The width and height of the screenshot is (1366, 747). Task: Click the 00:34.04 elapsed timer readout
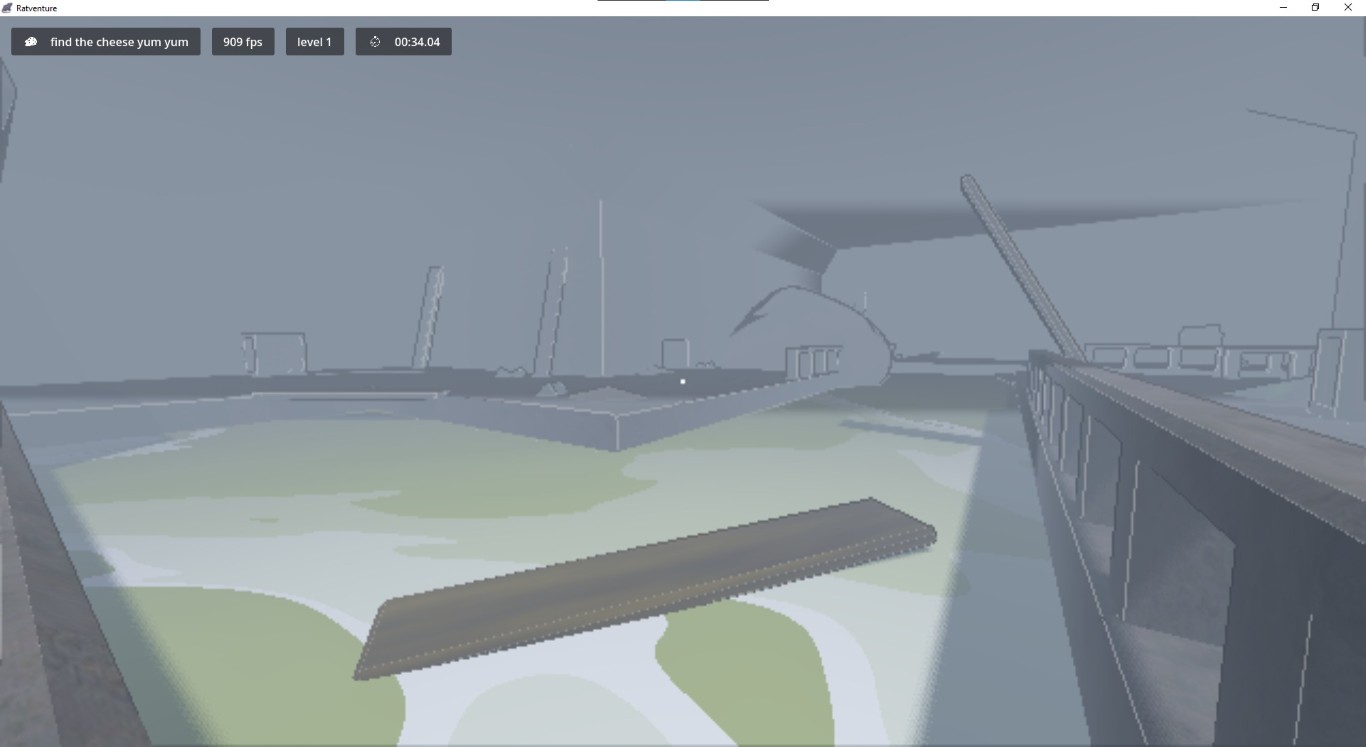[417, 42]
